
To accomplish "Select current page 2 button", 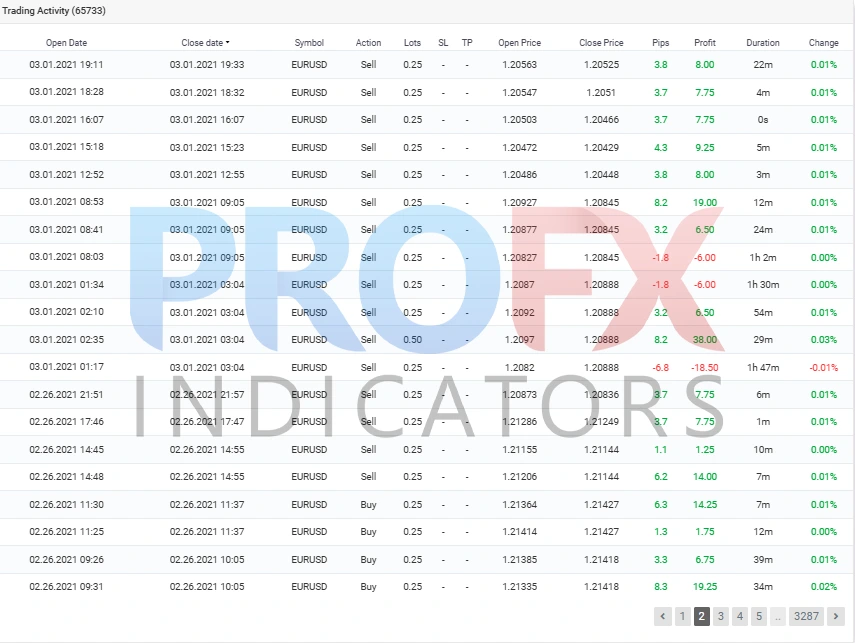I will 701,616.
